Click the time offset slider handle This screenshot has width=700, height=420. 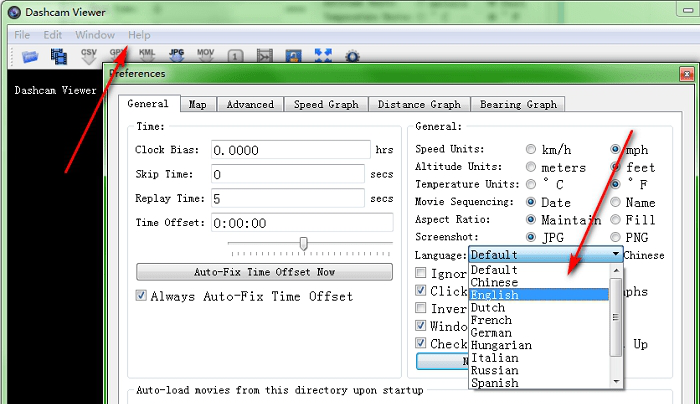[x=304, y=244]
